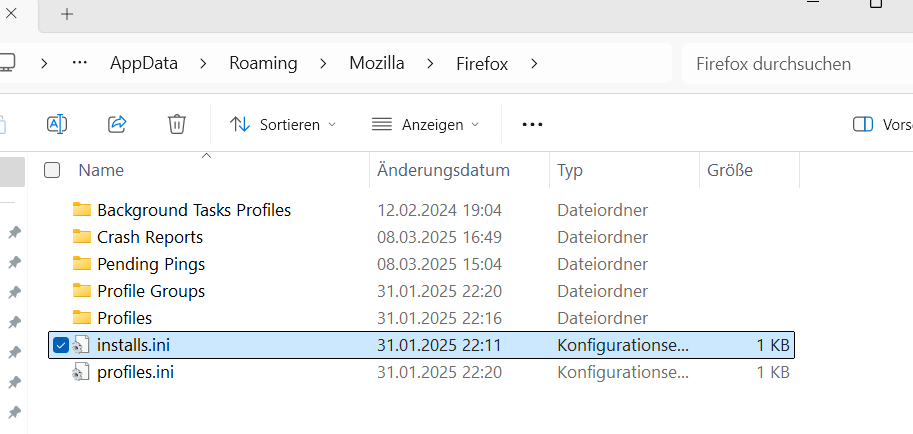The height and width of the screenshot is (434, 913).
Task: Click the installs.ini file icon
Action: (x=82, y=345)
